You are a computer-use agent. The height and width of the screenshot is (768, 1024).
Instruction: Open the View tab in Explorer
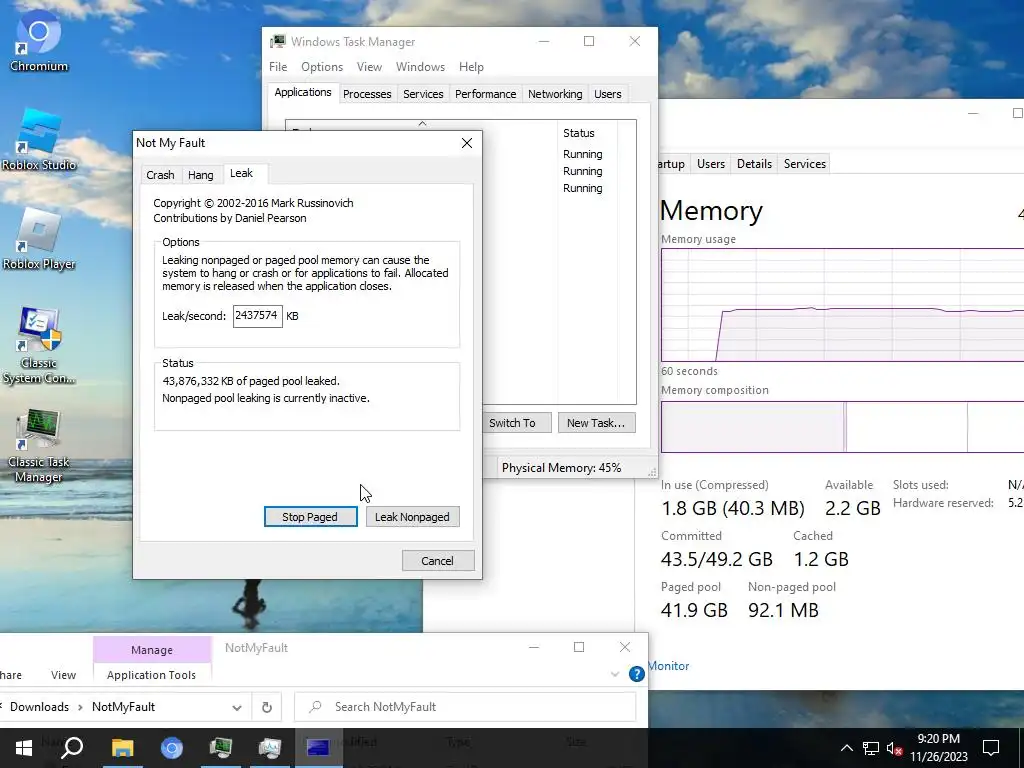pos(63,675)
